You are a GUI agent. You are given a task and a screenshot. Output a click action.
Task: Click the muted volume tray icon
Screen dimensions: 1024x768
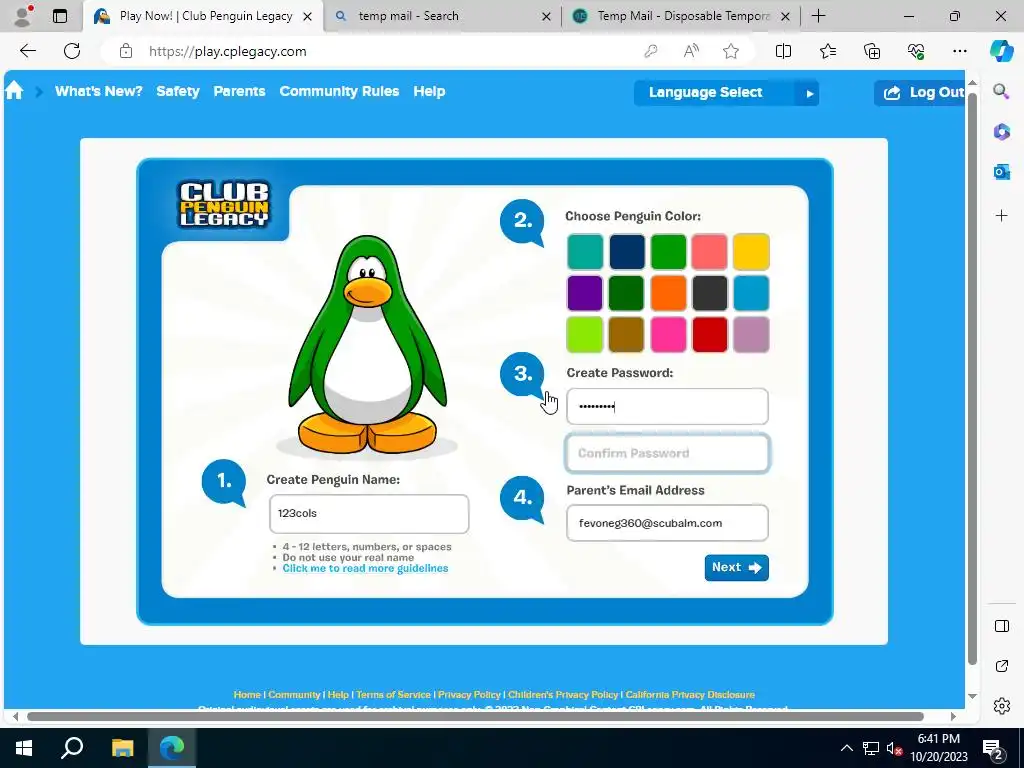[x=894, y=748]
